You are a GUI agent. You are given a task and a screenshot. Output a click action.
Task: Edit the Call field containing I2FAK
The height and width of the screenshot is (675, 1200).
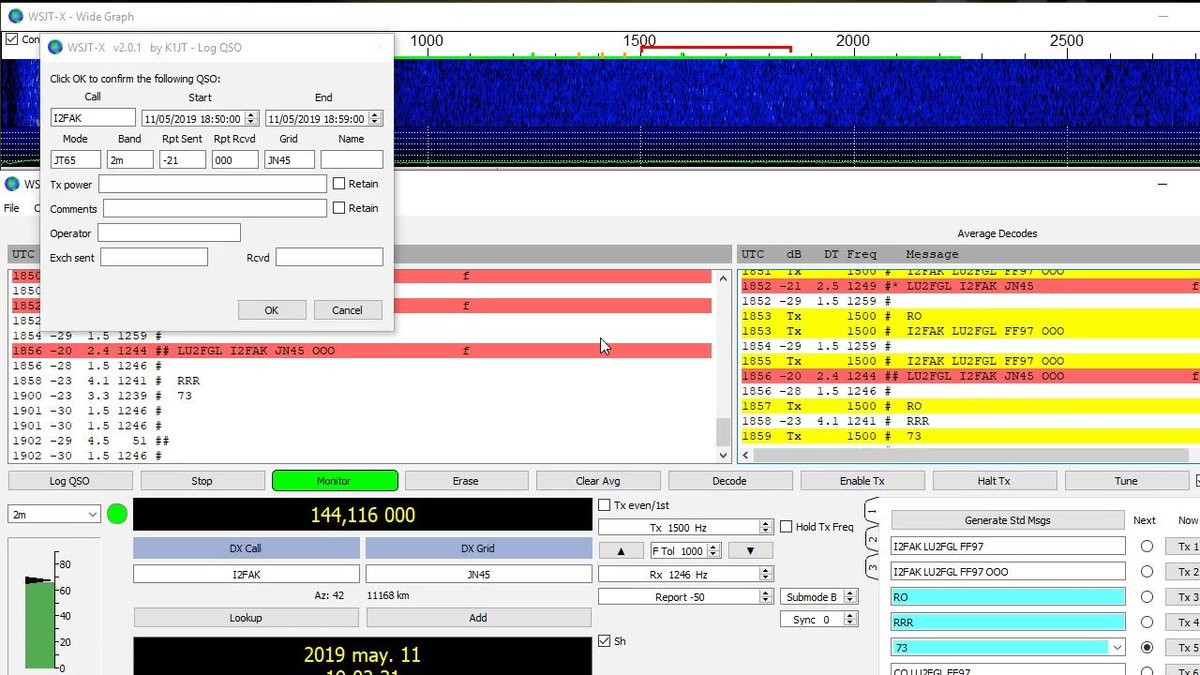tap(93, 118)
